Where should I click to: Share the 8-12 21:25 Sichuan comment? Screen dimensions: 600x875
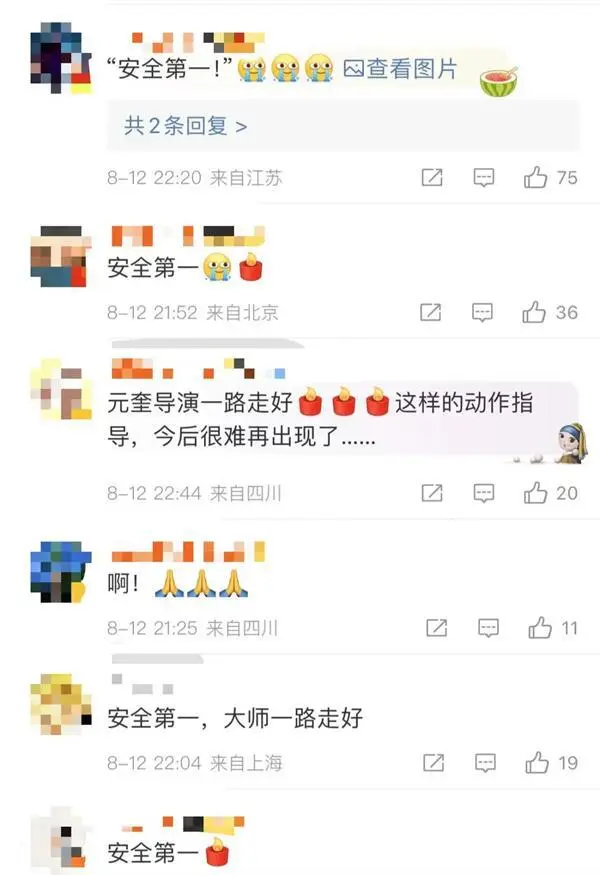click(x=436, y=628)
